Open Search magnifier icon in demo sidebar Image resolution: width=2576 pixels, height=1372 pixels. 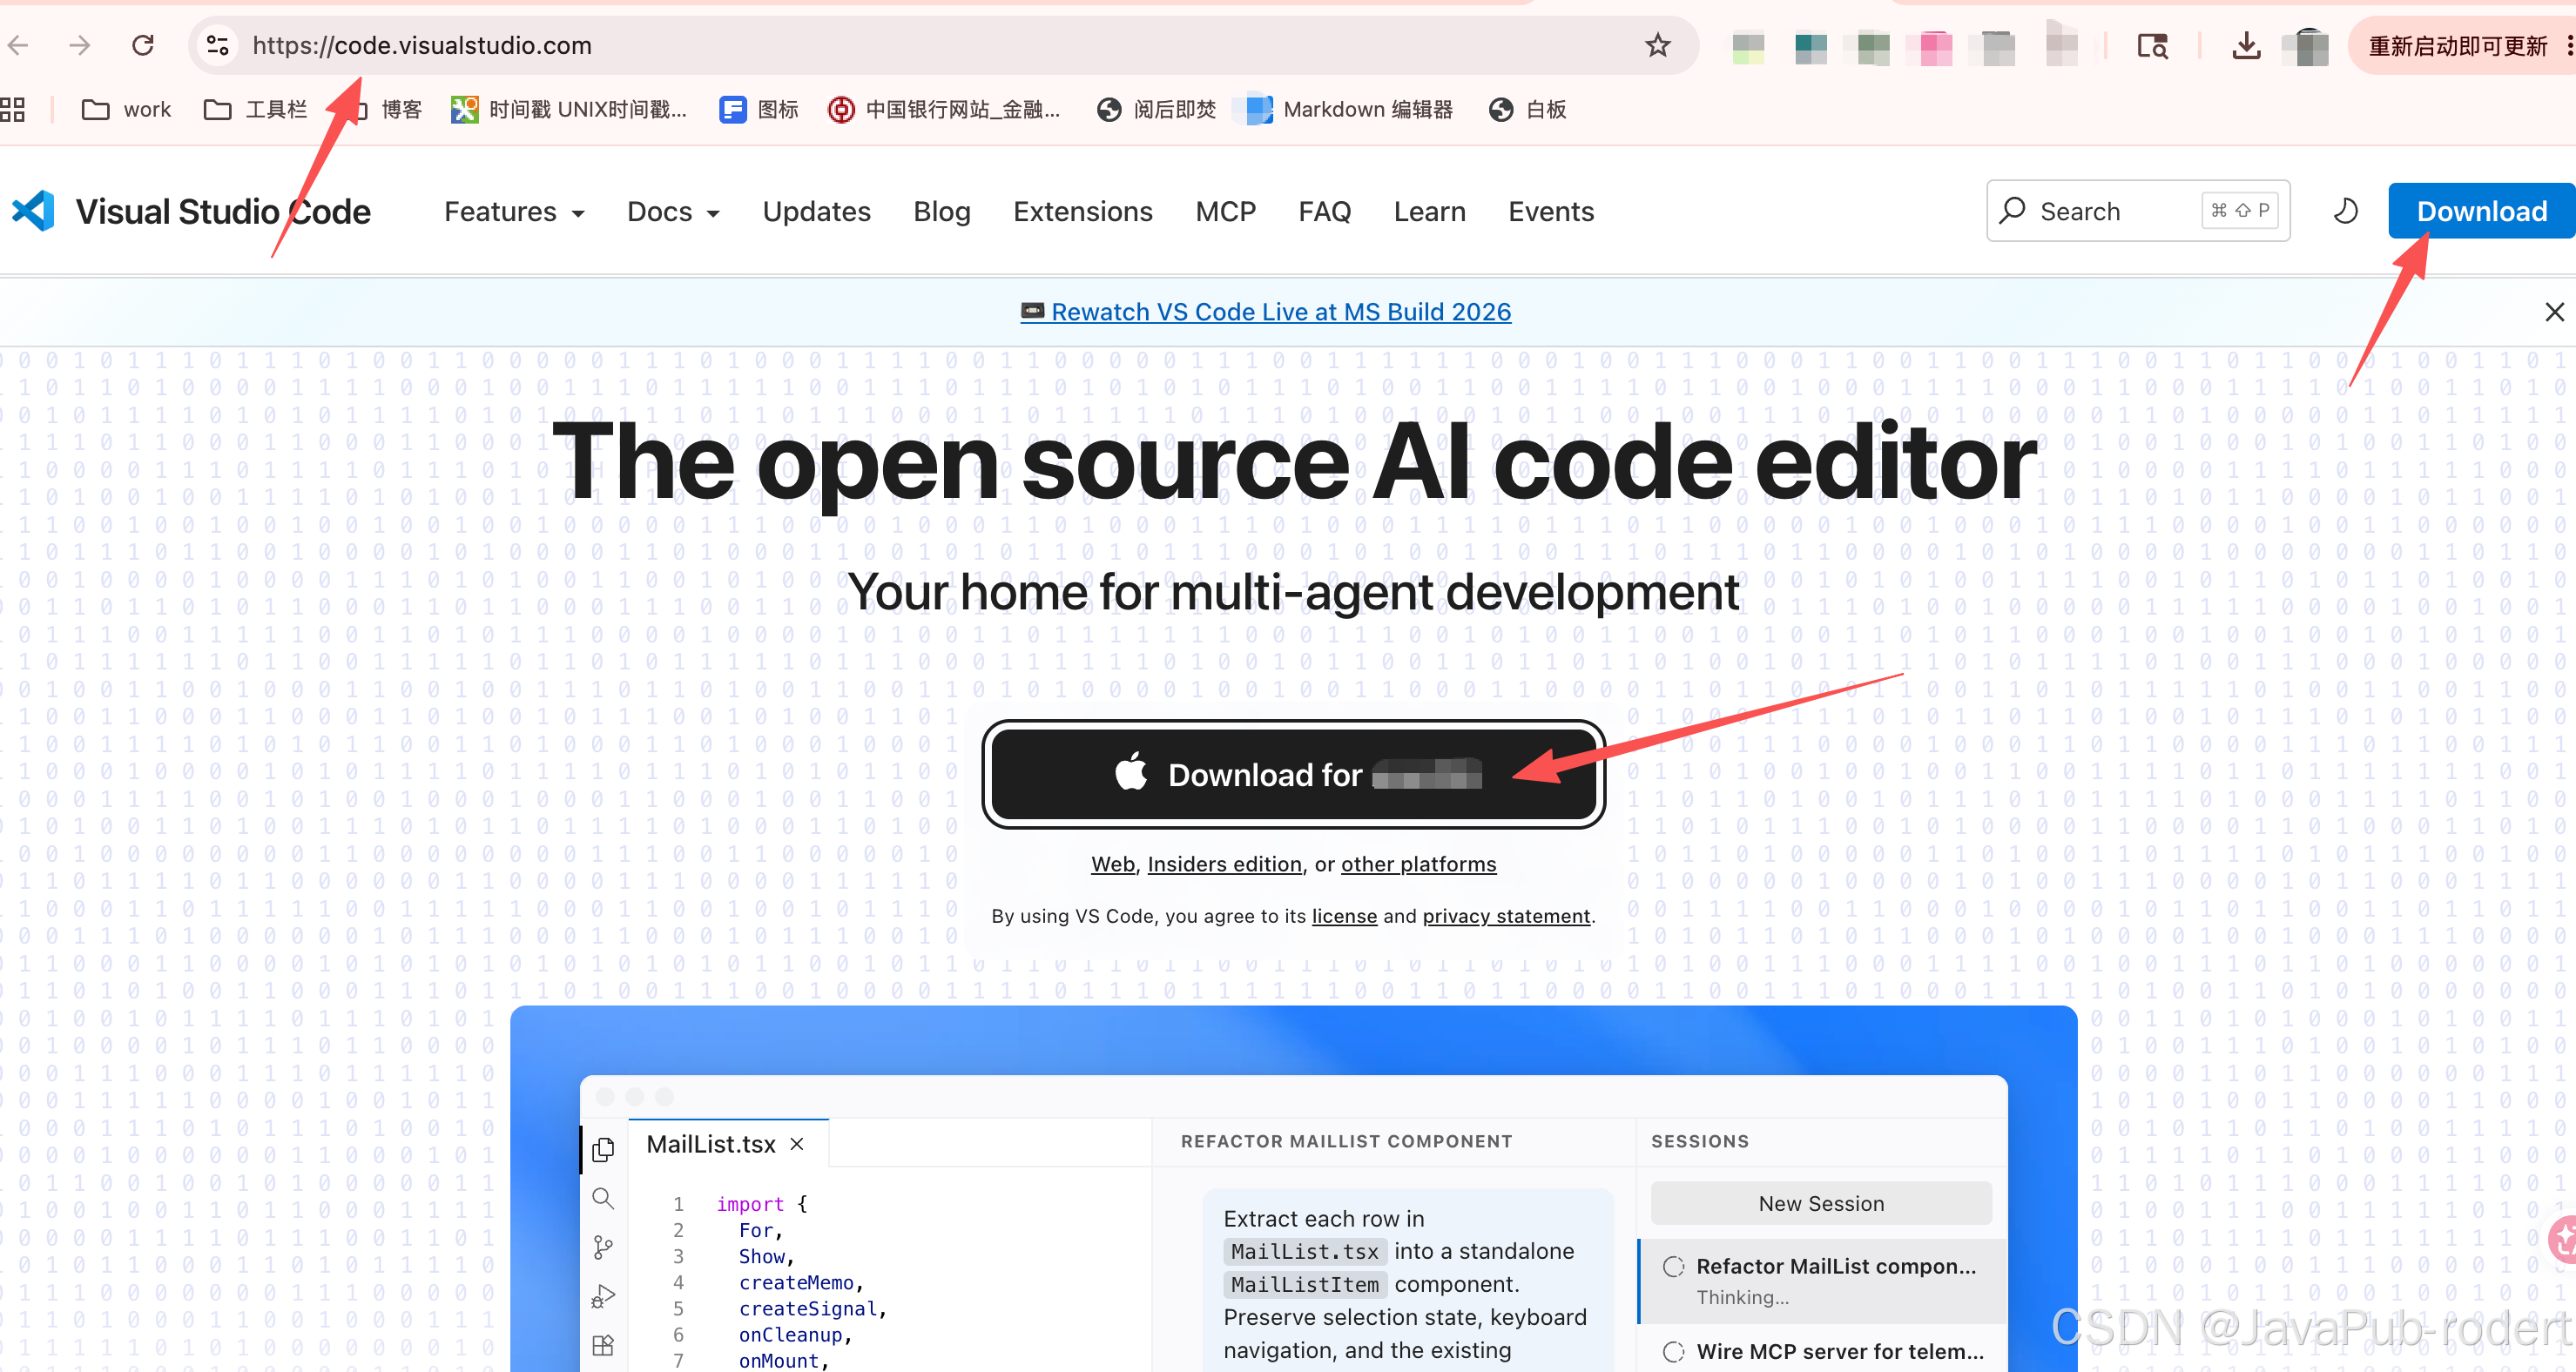click(x=603, y=1198)
